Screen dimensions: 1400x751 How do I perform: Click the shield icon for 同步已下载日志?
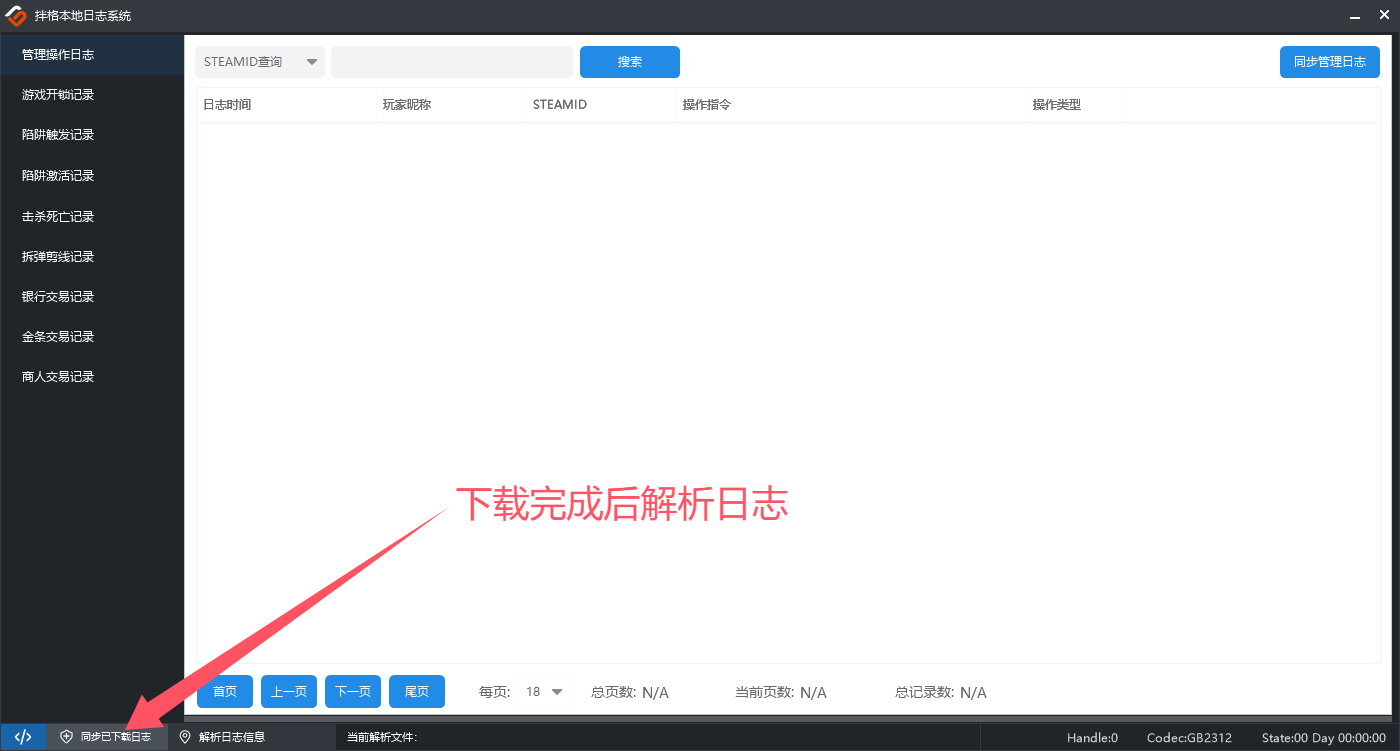click(x=67, y=737)
